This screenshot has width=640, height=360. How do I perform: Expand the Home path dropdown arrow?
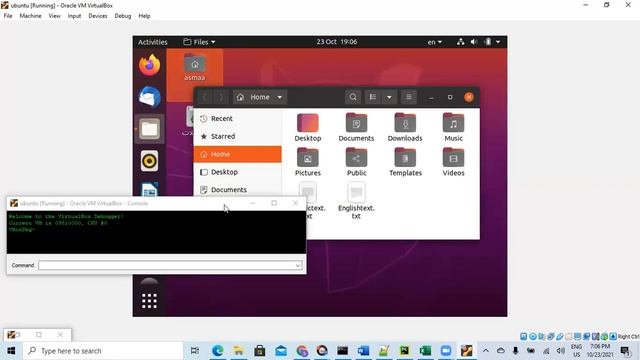pyautogui.click(x=280, y=97)
